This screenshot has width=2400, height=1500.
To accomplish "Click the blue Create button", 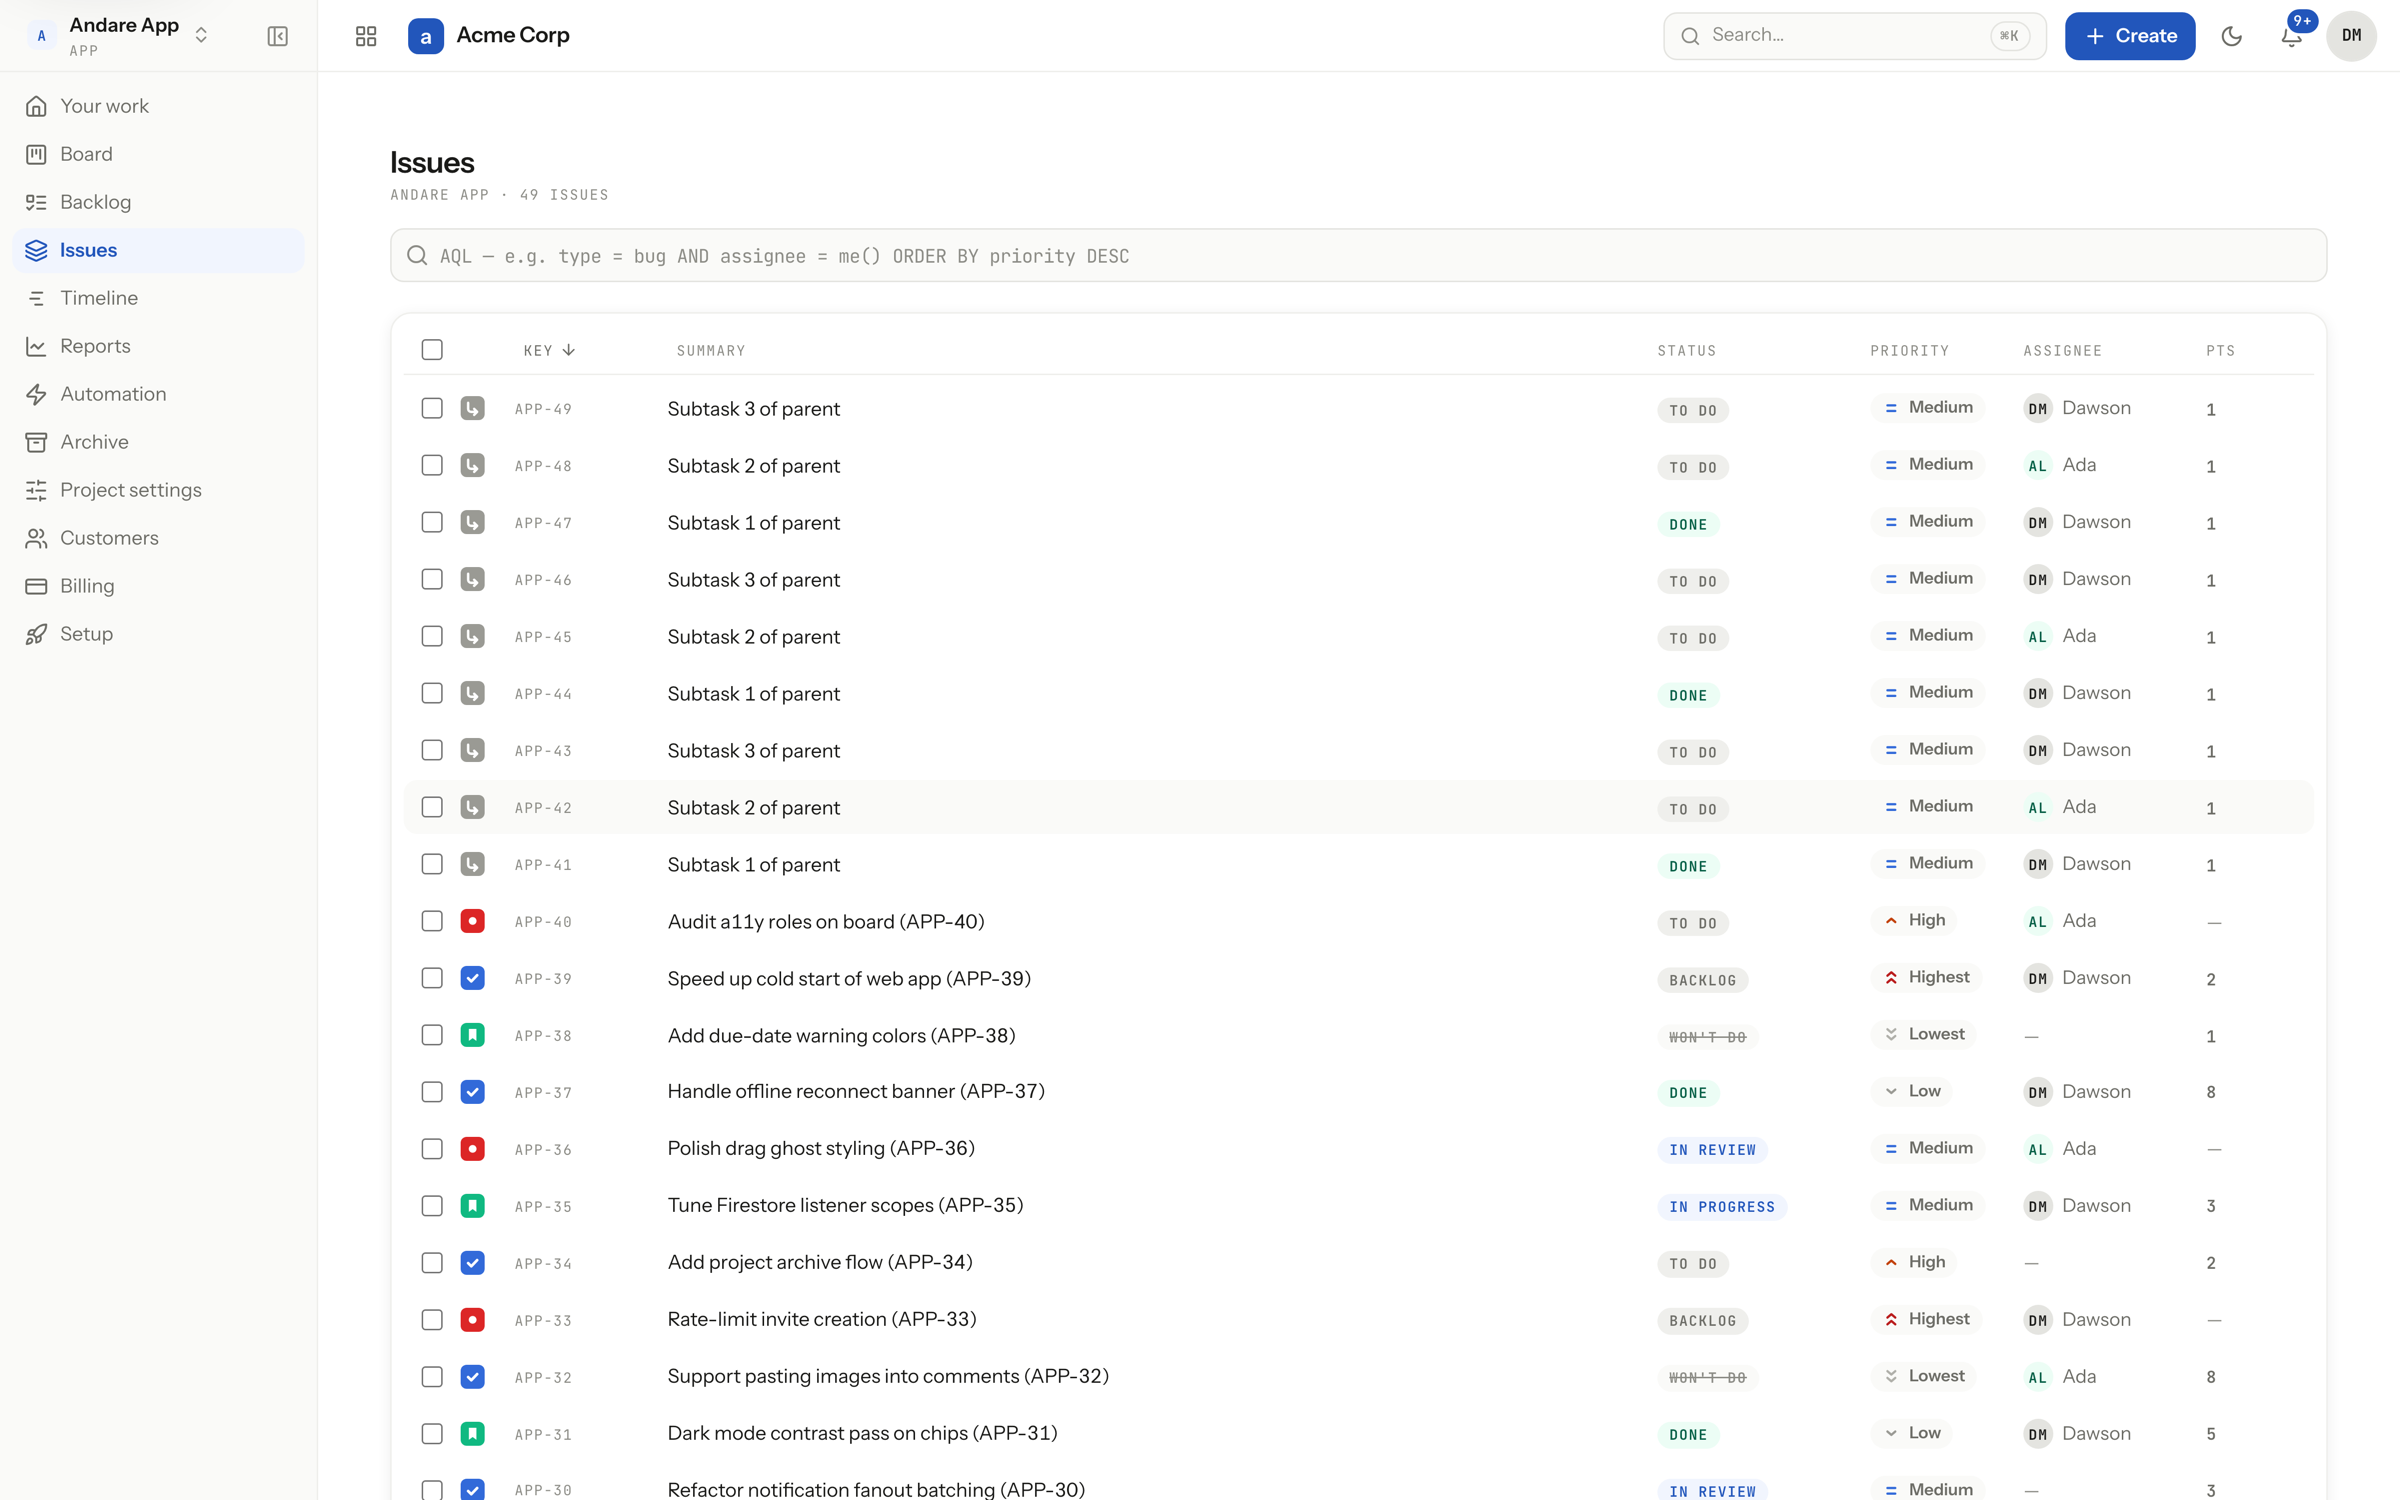I will click(2130, 36).
